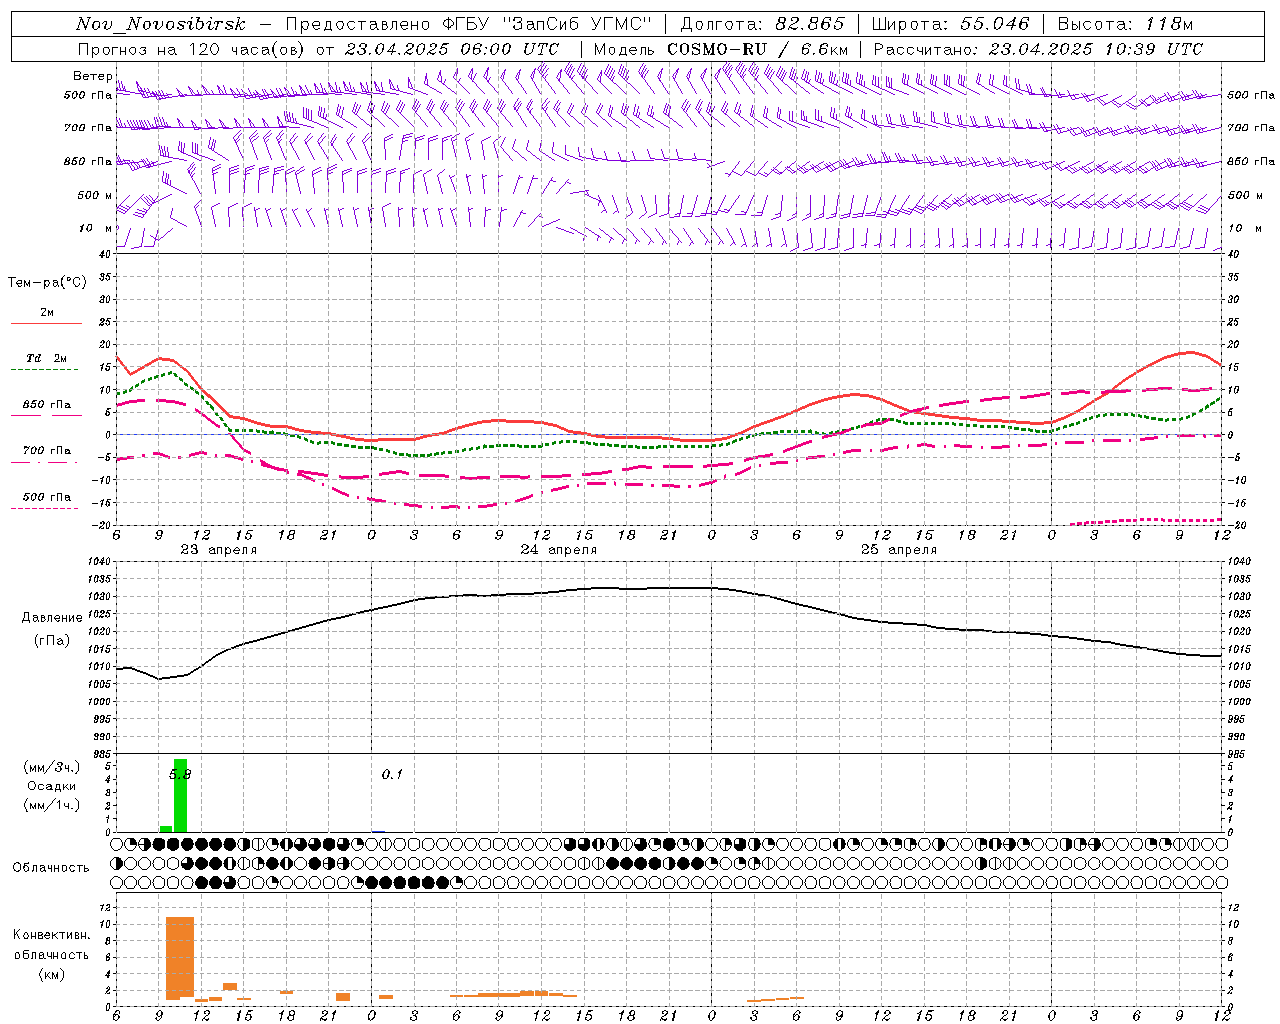
Task: Click the "700 гПа" temperature legend entry
Action: (x=46, y=451)
